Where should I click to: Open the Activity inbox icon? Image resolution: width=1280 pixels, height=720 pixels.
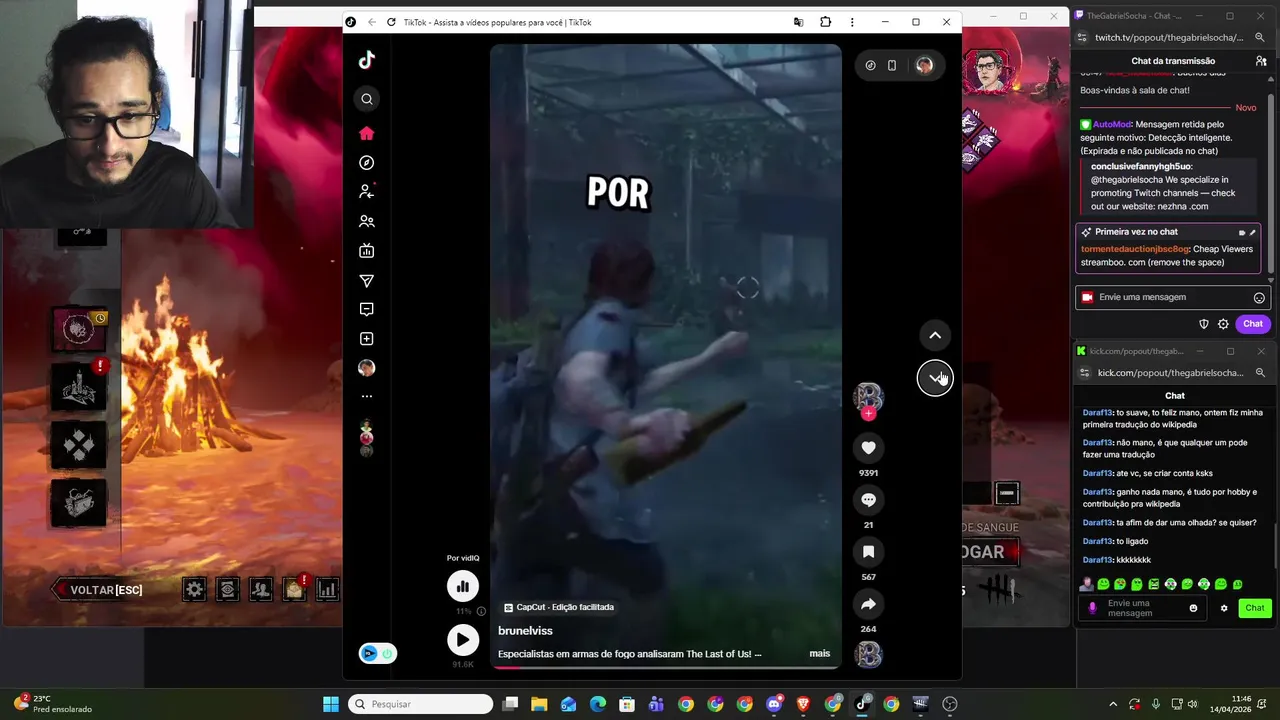pos(367,310)
